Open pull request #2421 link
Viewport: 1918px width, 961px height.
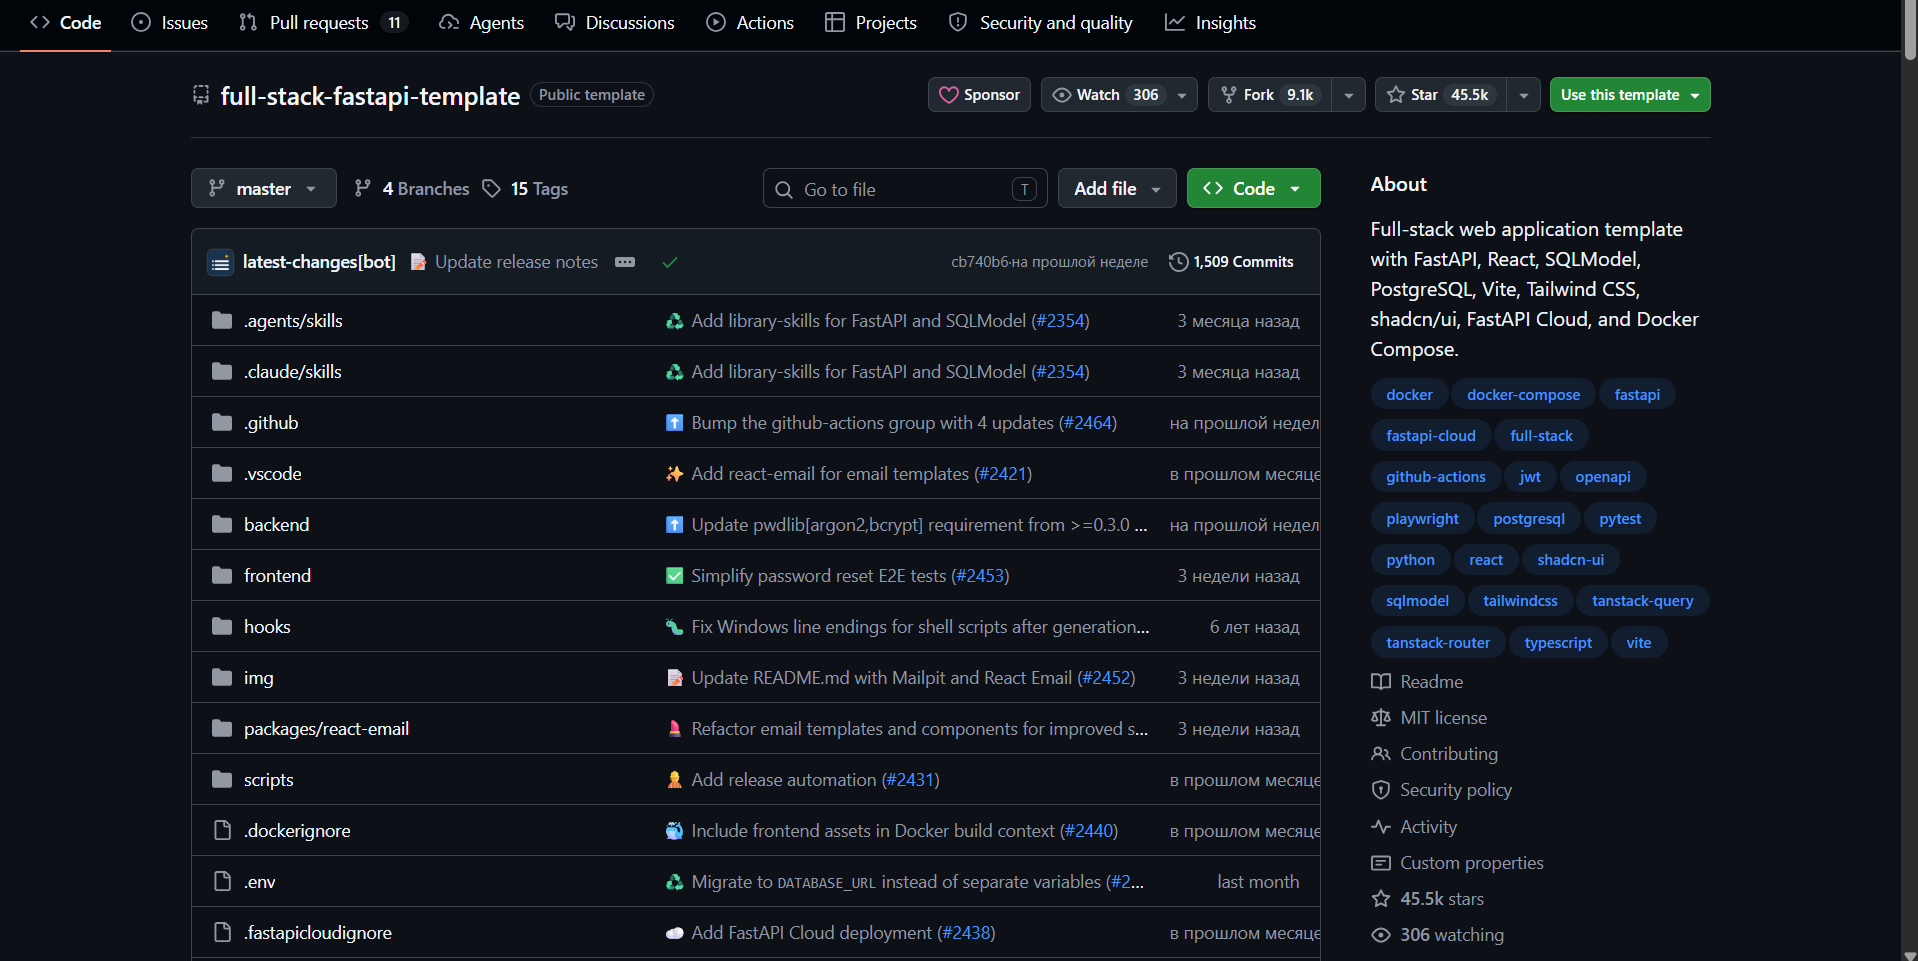[1003, 474]
